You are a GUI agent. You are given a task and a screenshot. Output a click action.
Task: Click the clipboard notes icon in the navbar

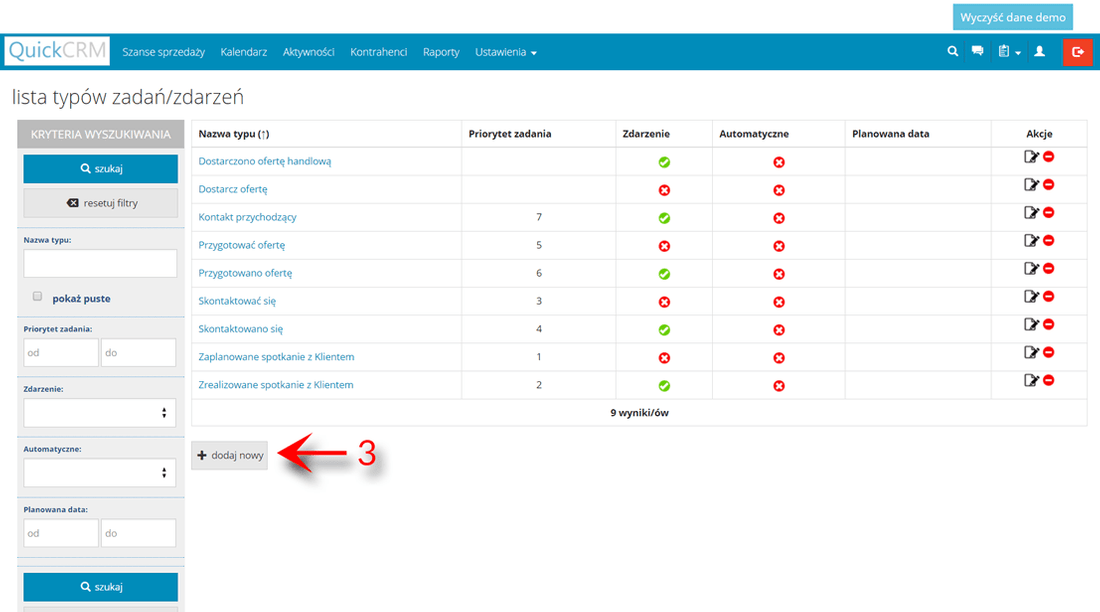click(x=1004, y=51)
